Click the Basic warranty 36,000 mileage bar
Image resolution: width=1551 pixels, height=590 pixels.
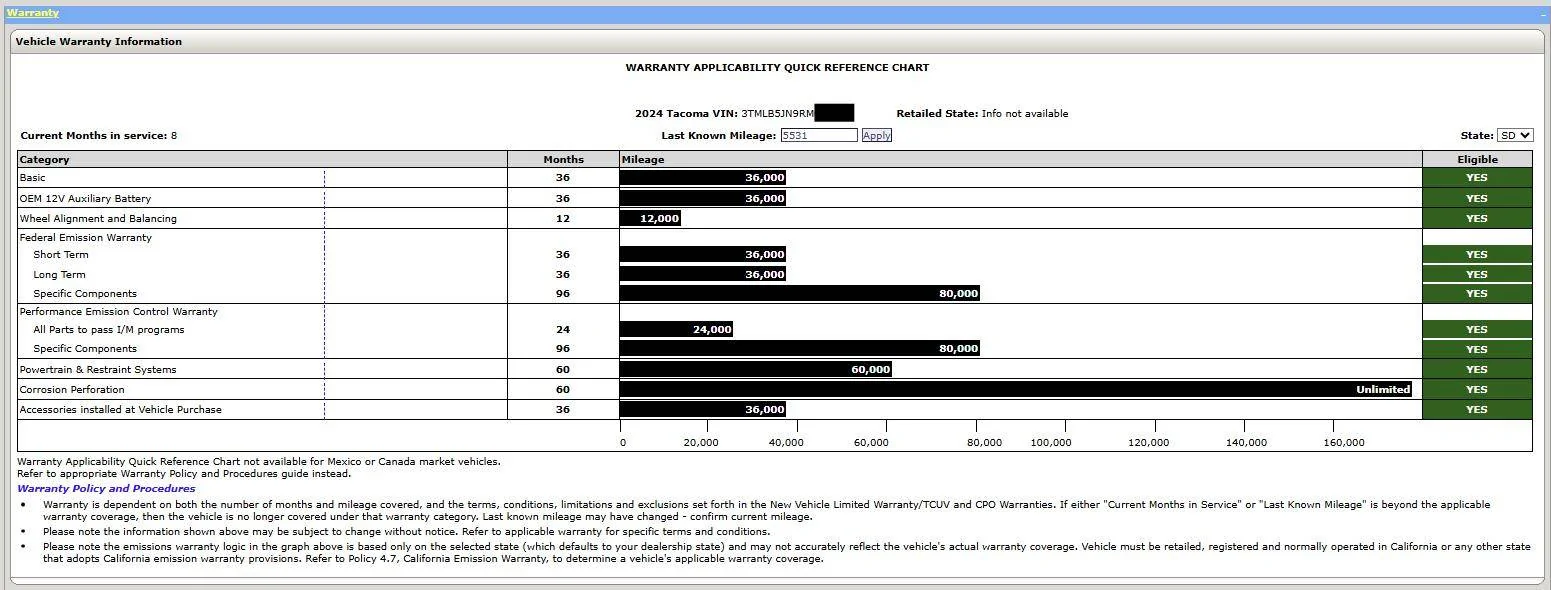point(702,178)
